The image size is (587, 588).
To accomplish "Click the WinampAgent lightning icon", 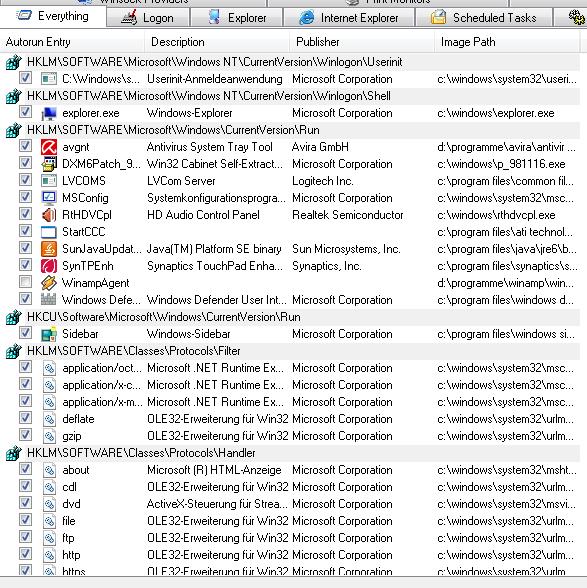I will tap(49, 283).
